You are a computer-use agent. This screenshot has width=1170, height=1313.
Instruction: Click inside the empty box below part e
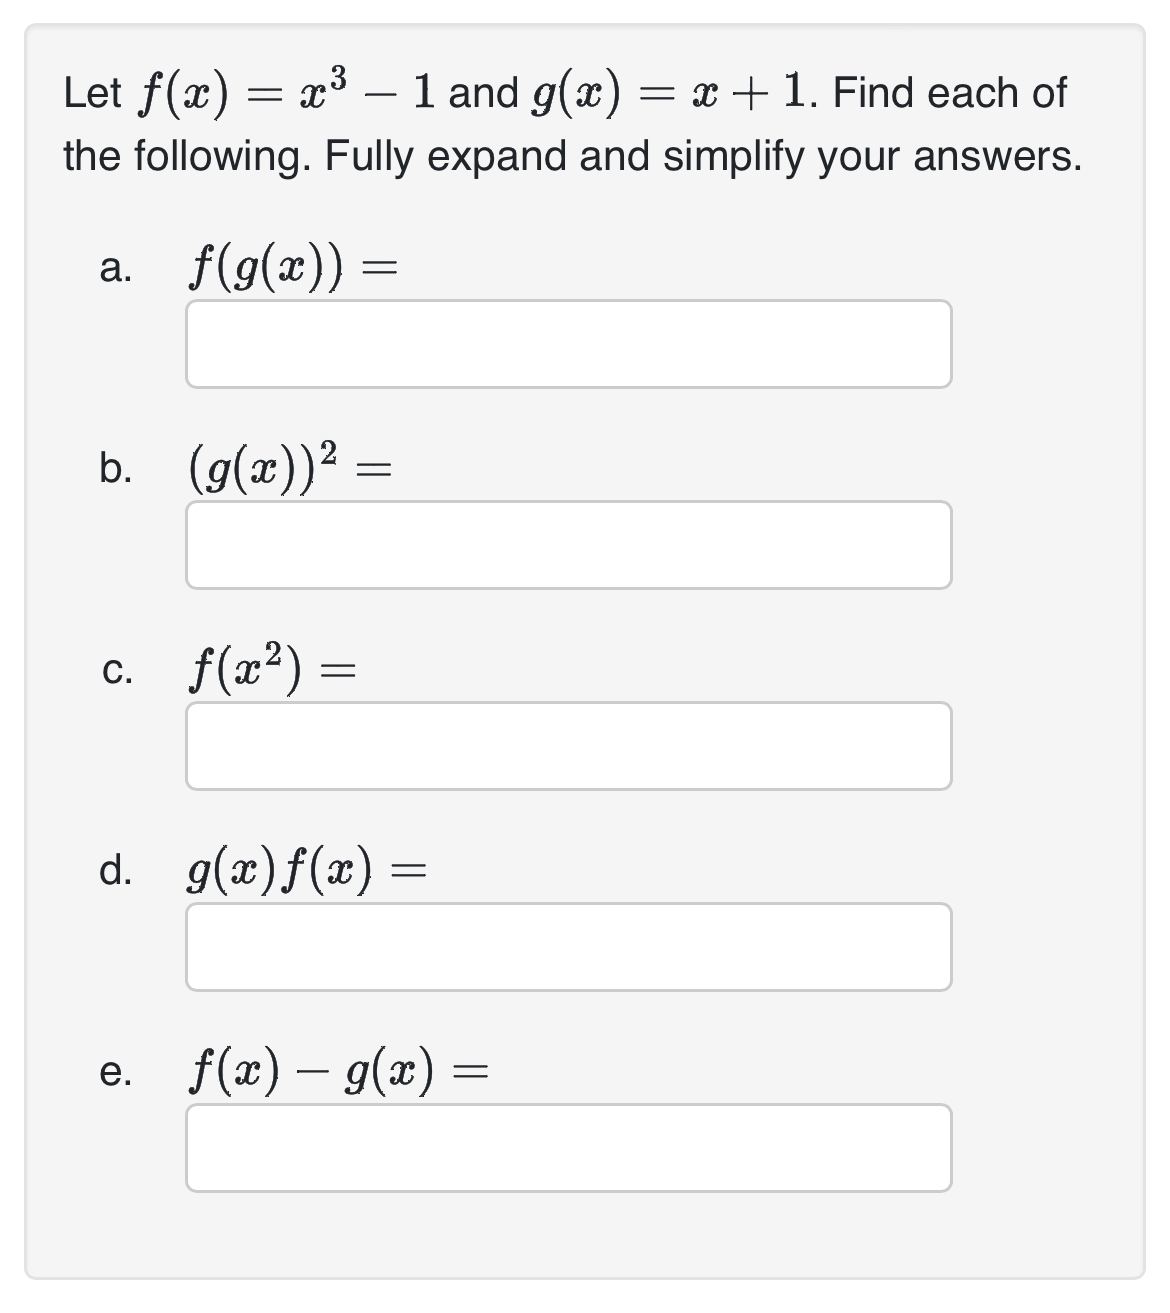568,1145
